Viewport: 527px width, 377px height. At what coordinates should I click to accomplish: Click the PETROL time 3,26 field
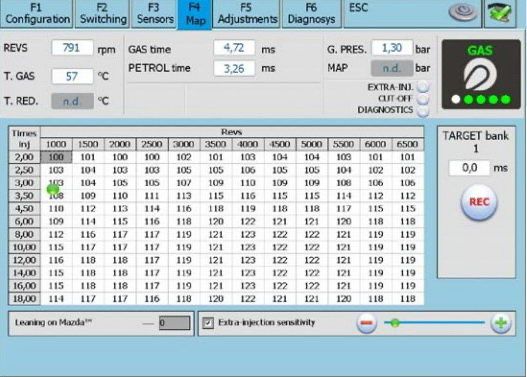point(234,69)
